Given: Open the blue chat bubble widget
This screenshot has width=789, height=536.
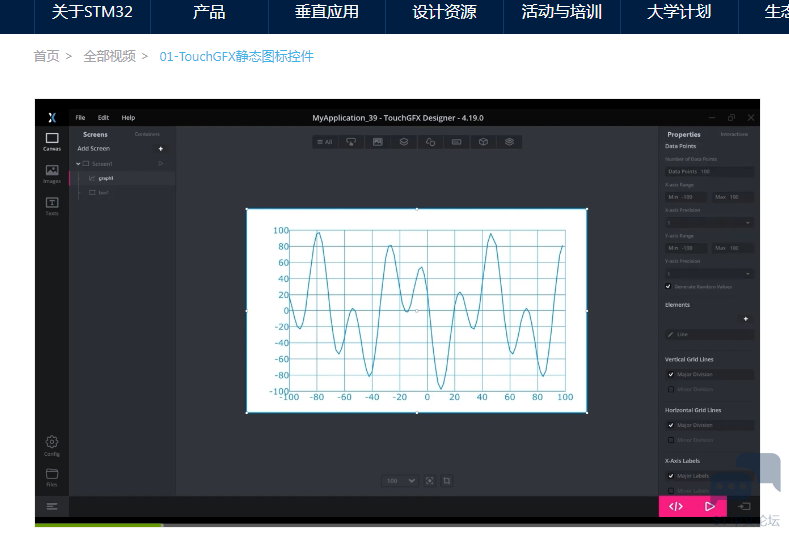Looking at the screenshot, I should coord(746,481).
